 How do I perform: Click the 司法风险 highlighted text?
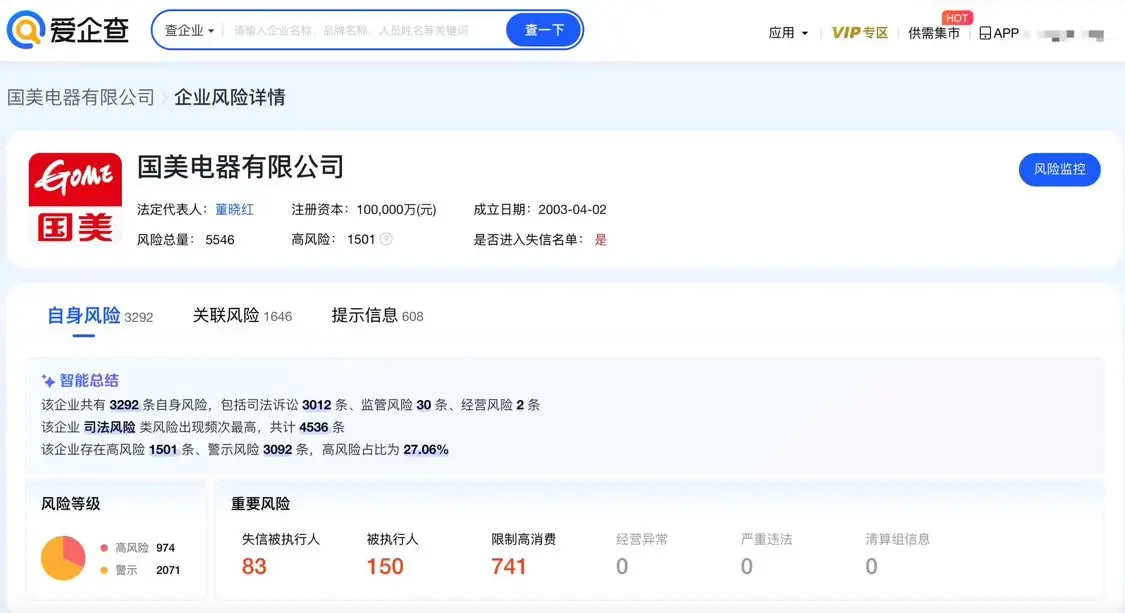110,427
